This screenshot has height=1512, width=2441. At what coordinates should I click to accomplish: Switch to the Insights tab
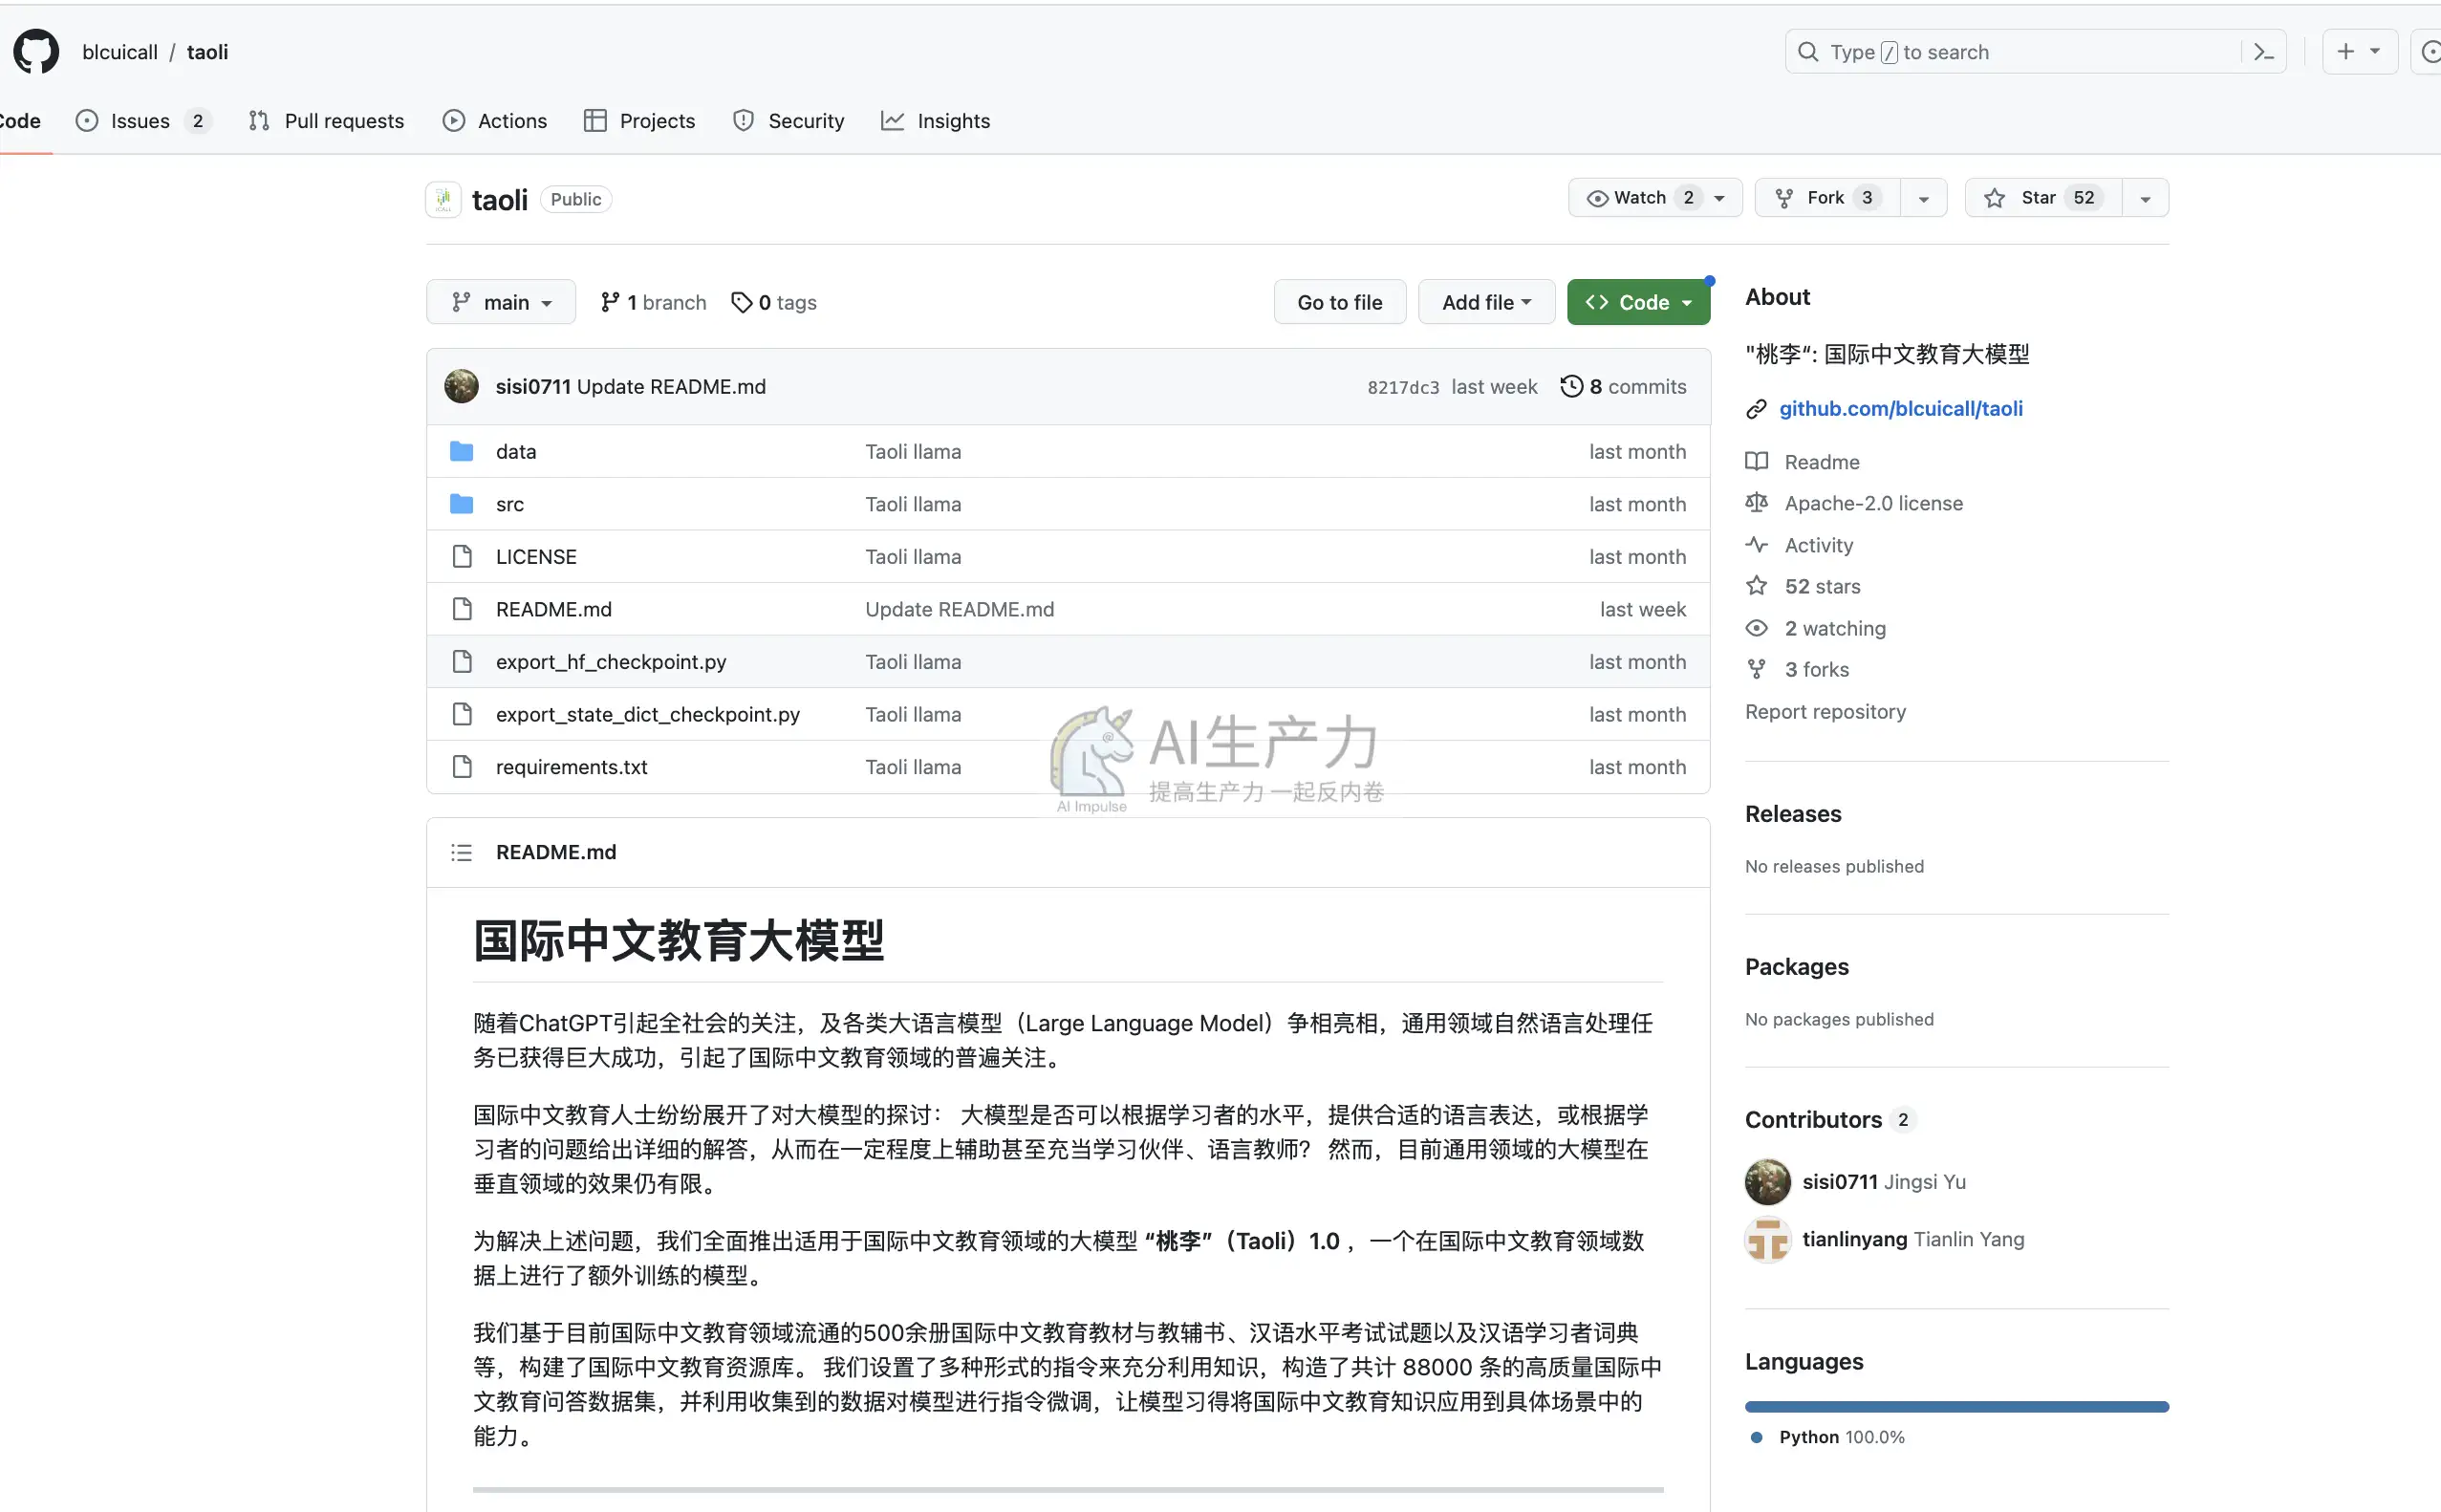point(936,121)
